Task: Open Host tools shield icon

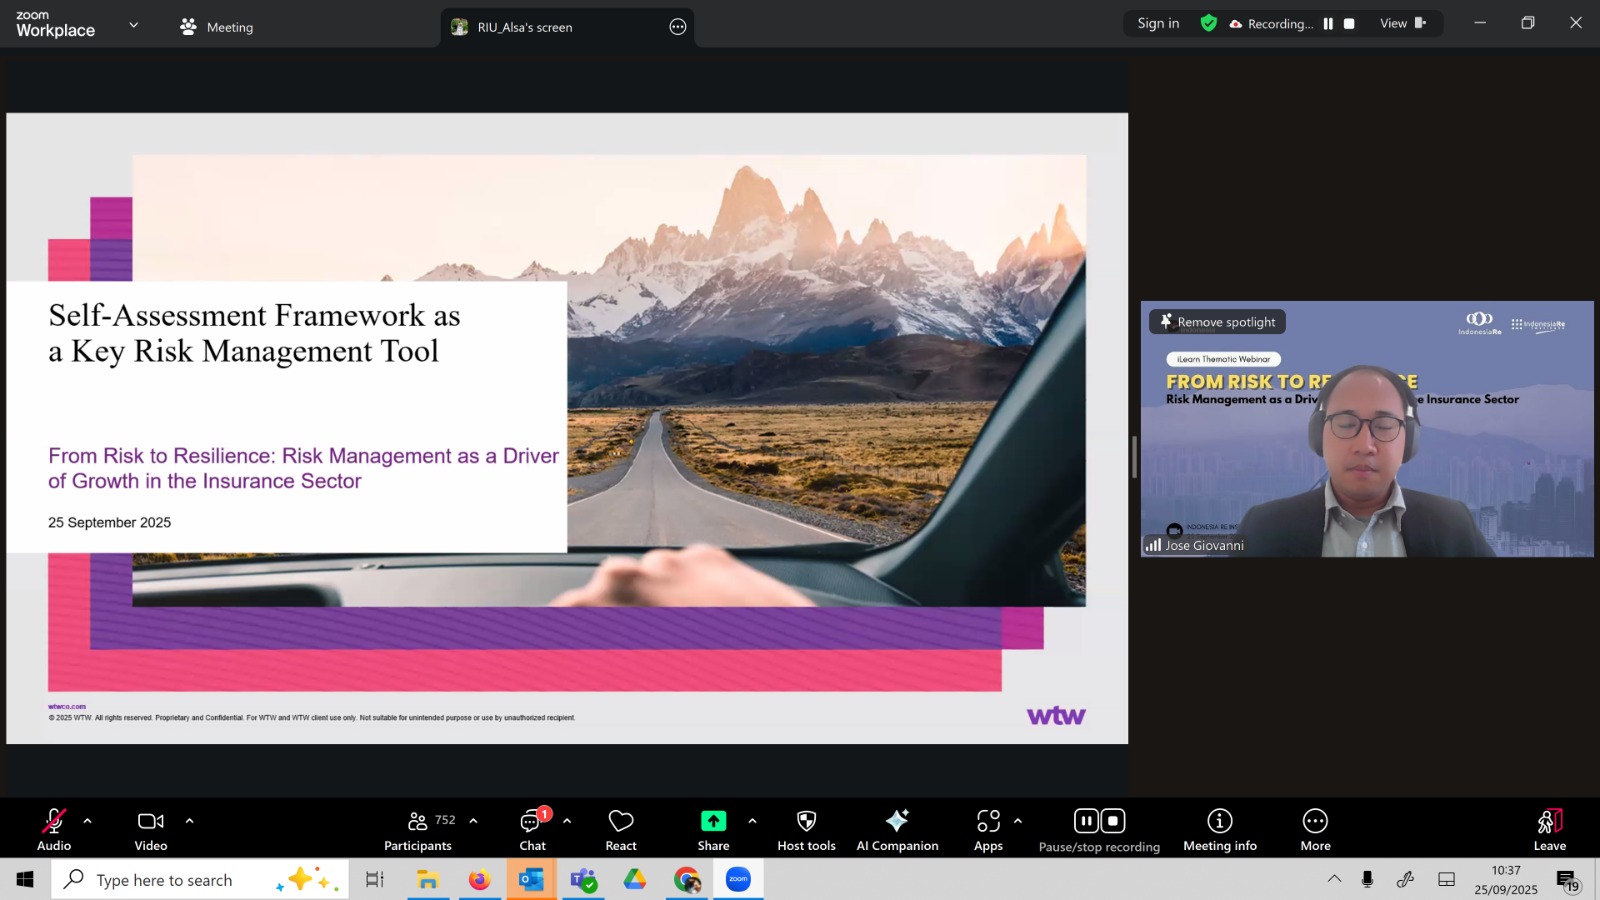Action: pos(806,829)
